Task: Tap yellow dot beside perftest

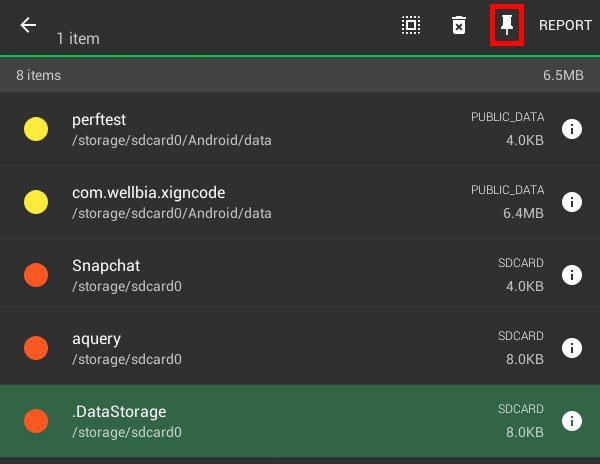Action: [36, 129]
